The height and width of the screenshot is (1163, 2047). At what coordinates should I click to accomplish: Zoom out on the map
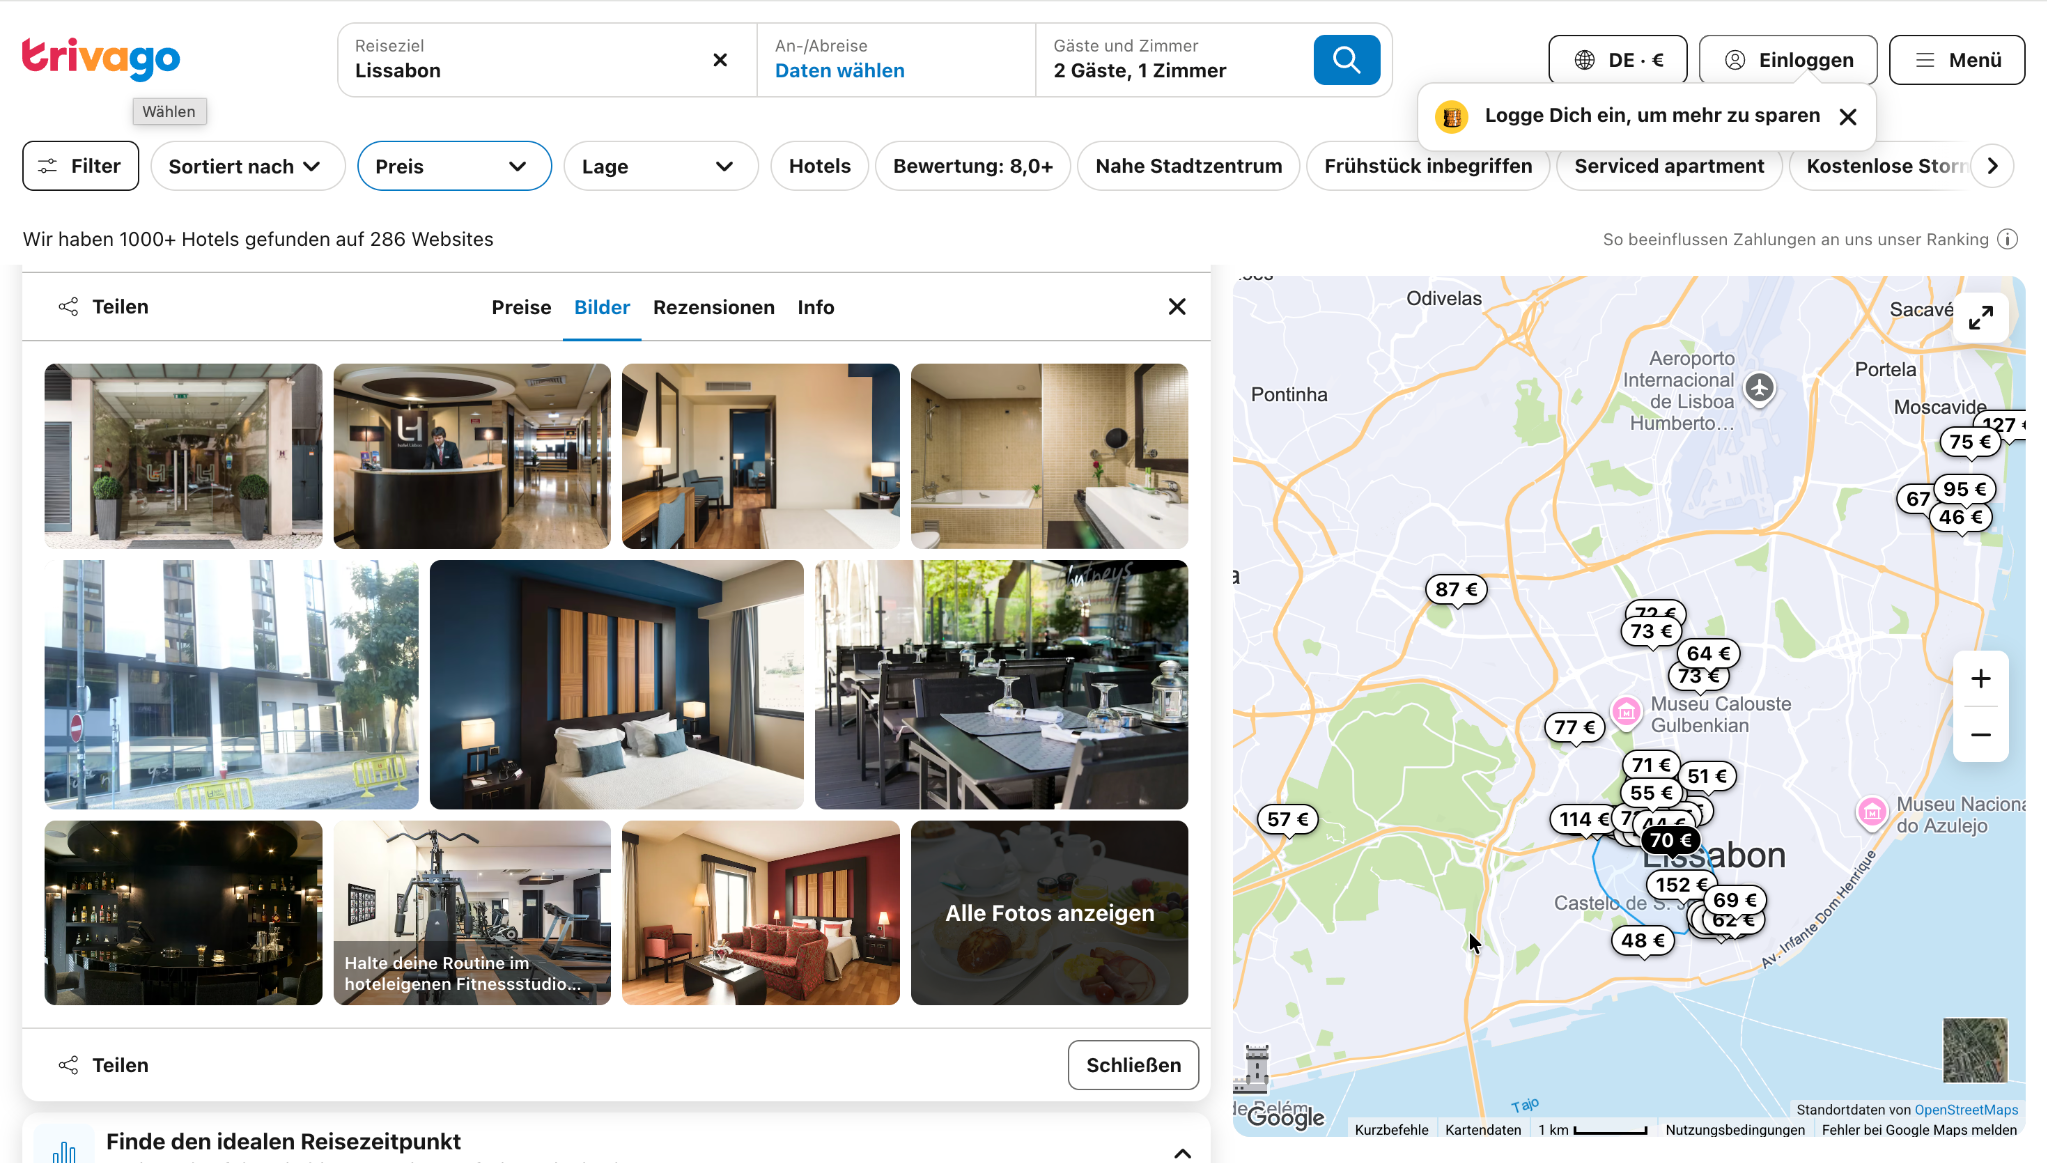1981,735
